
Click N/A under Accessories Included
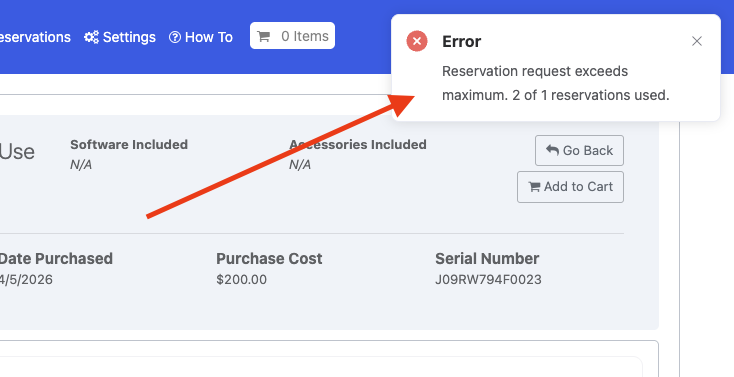300,165
